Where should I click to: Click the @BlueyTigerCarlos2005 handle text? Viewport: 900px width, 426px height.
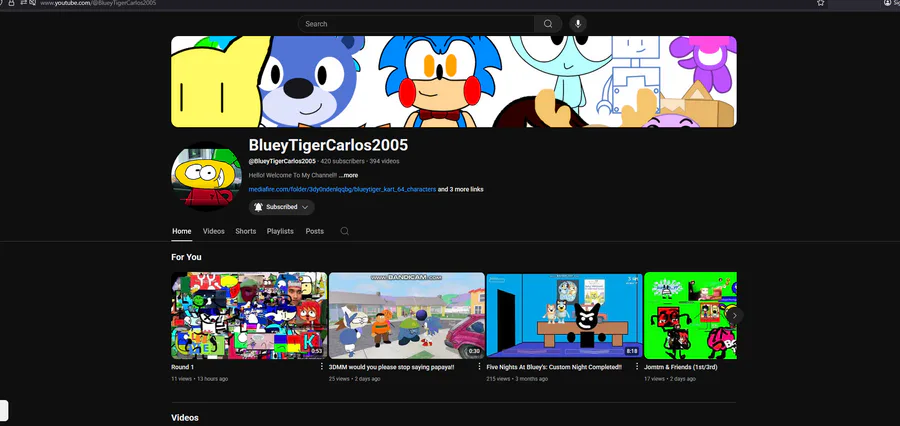[282, 161]
